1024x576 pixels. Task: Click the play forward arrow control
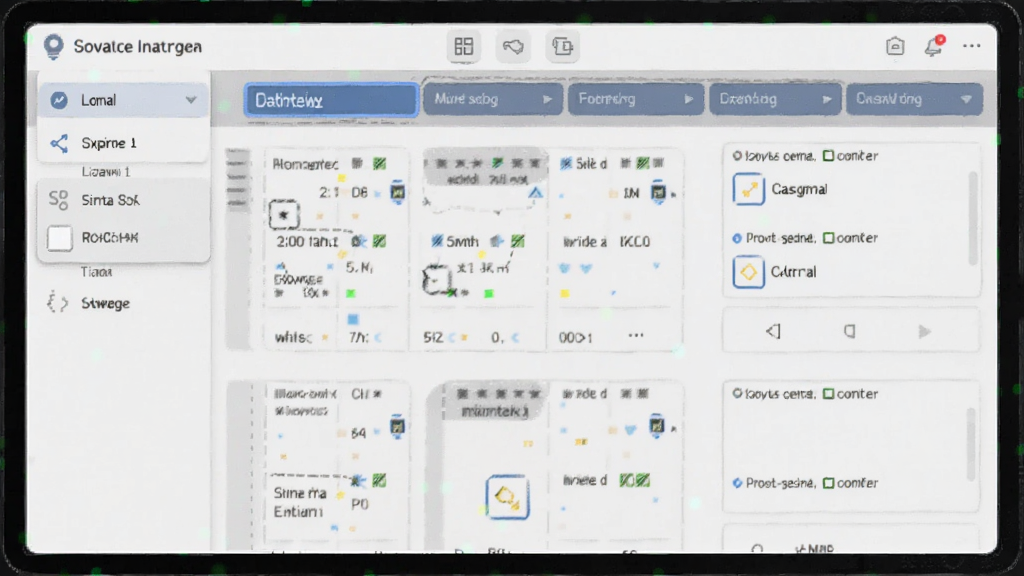pos(924,332)
